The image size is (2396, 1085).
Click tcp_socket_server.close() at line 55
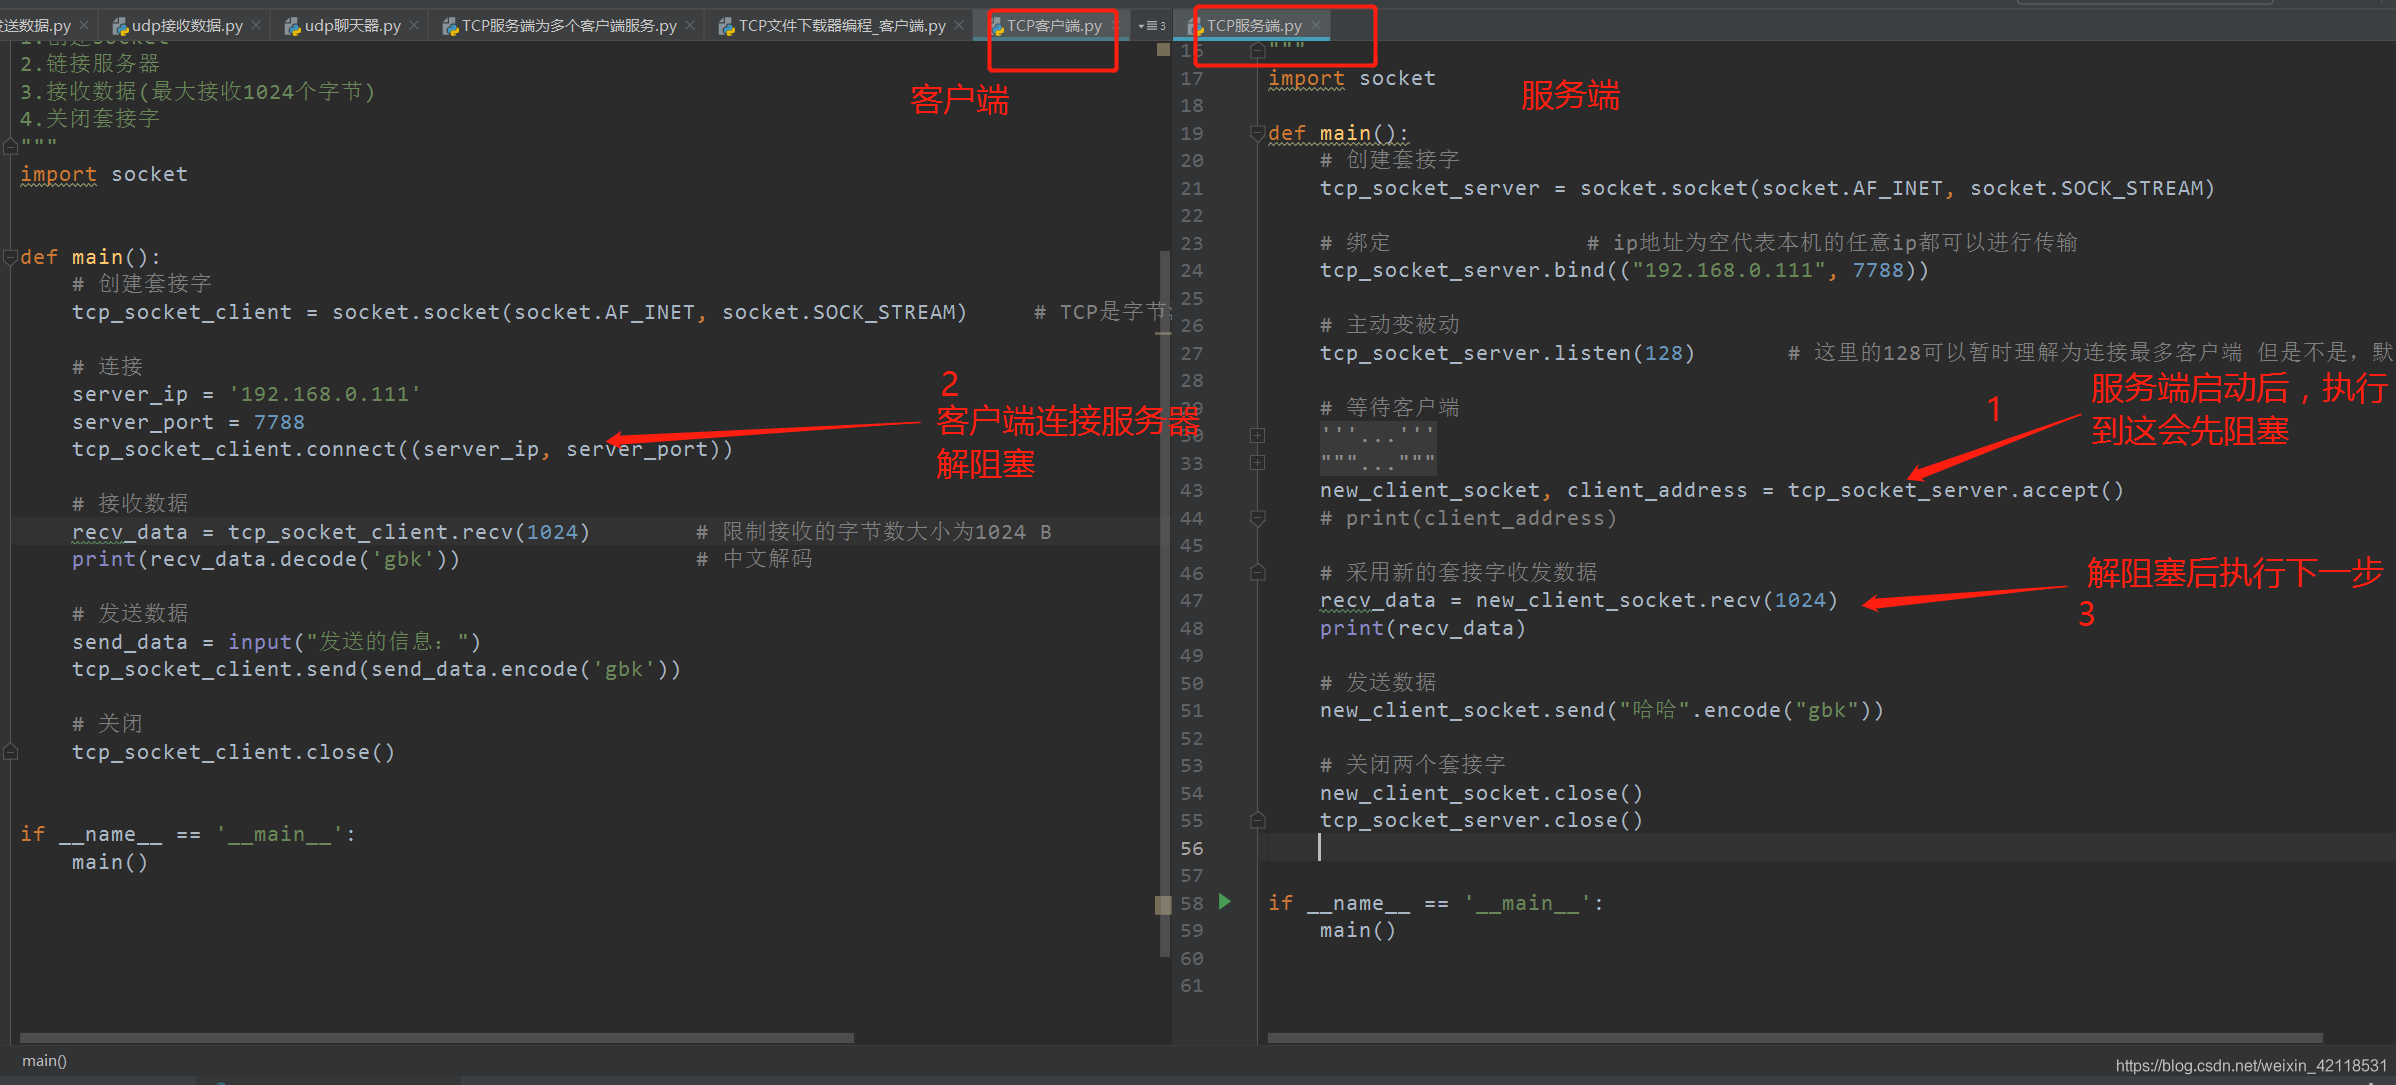pyautogui.click(x=1481, y=820)
